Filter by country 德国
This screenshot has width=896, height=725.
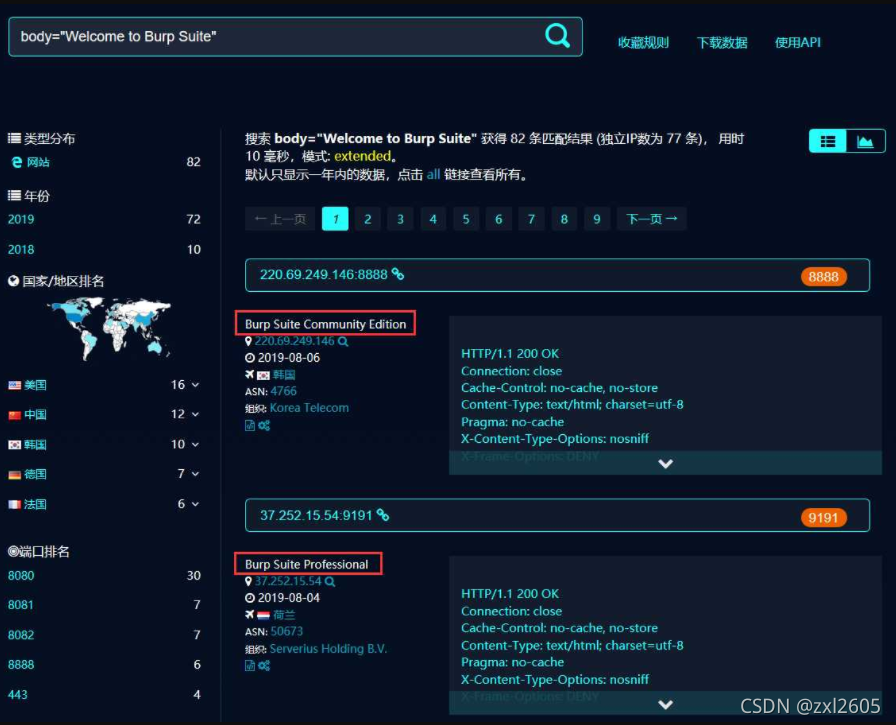click(35, 474)
